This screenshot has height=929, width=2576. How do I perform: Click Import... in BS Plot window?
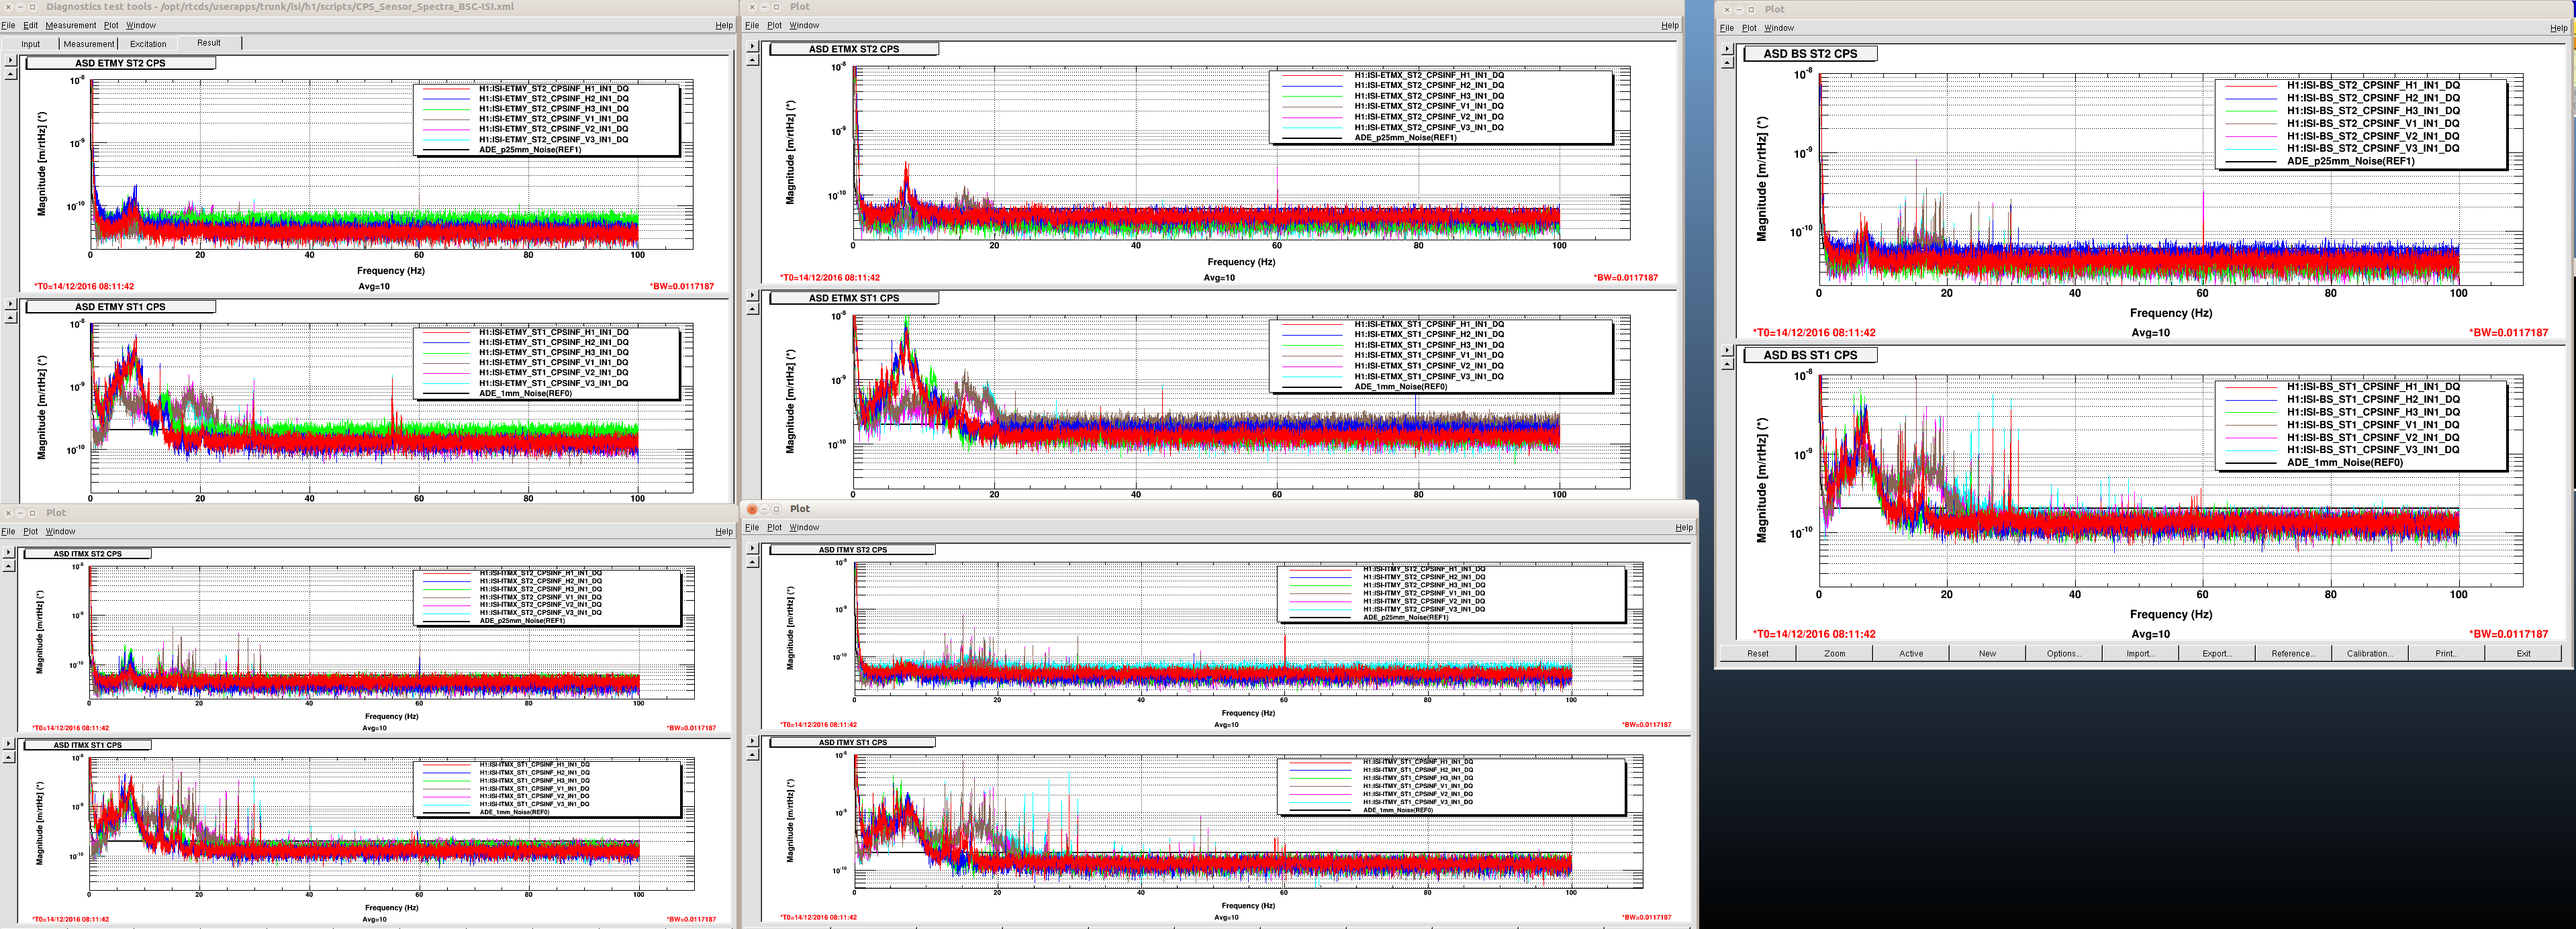pyautogui.click(x=2140, y=654)
